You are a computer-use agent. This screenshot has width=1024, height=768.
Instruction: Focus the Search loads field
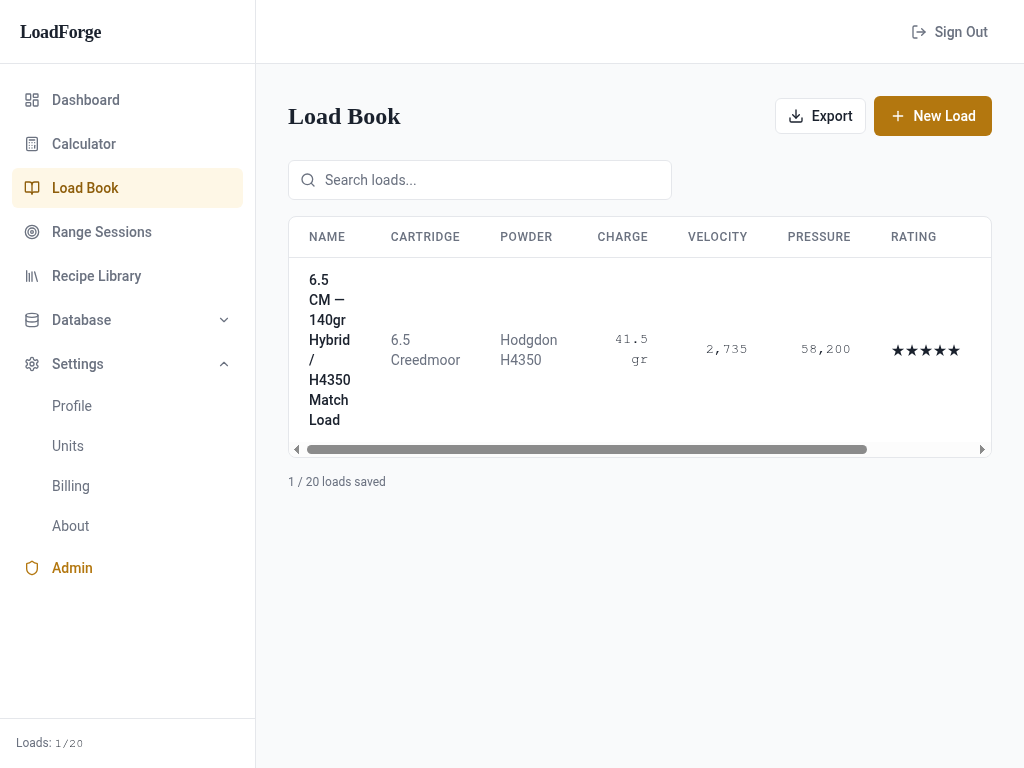point(480,180)
